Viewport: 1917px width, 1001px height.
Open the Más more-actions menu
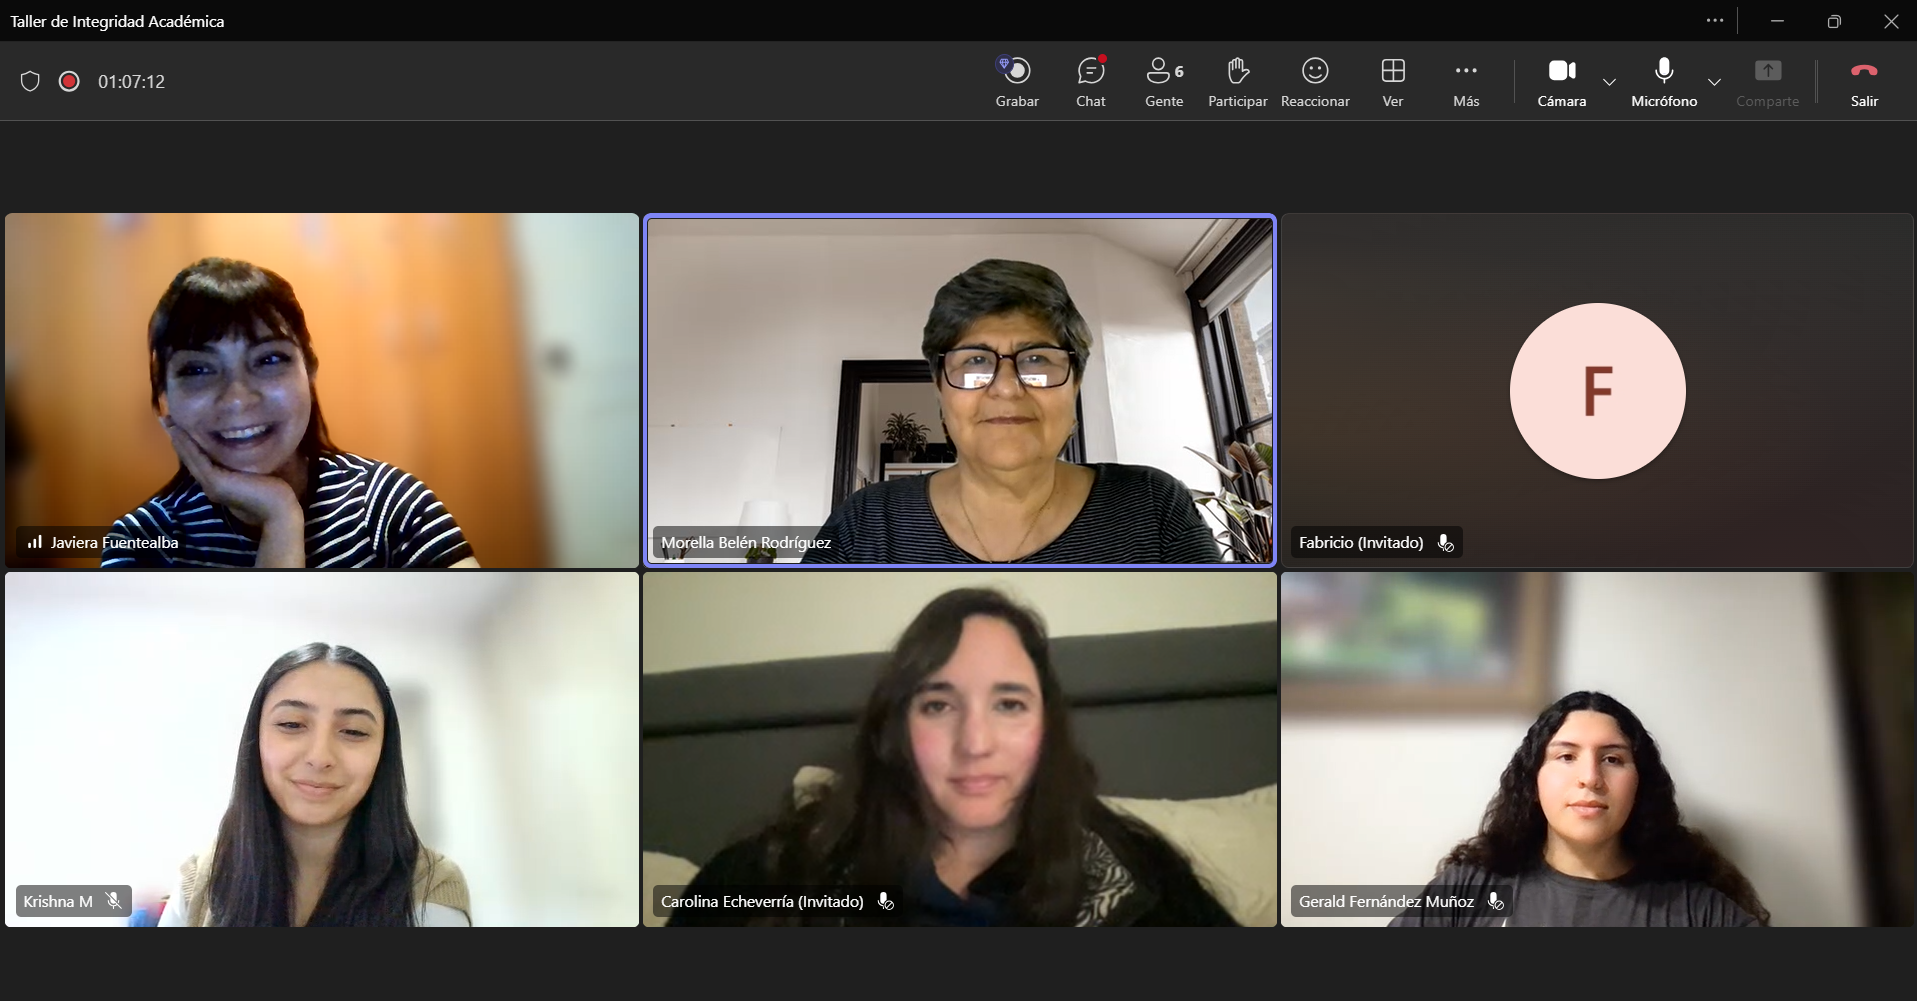[x=1466, y=82]
